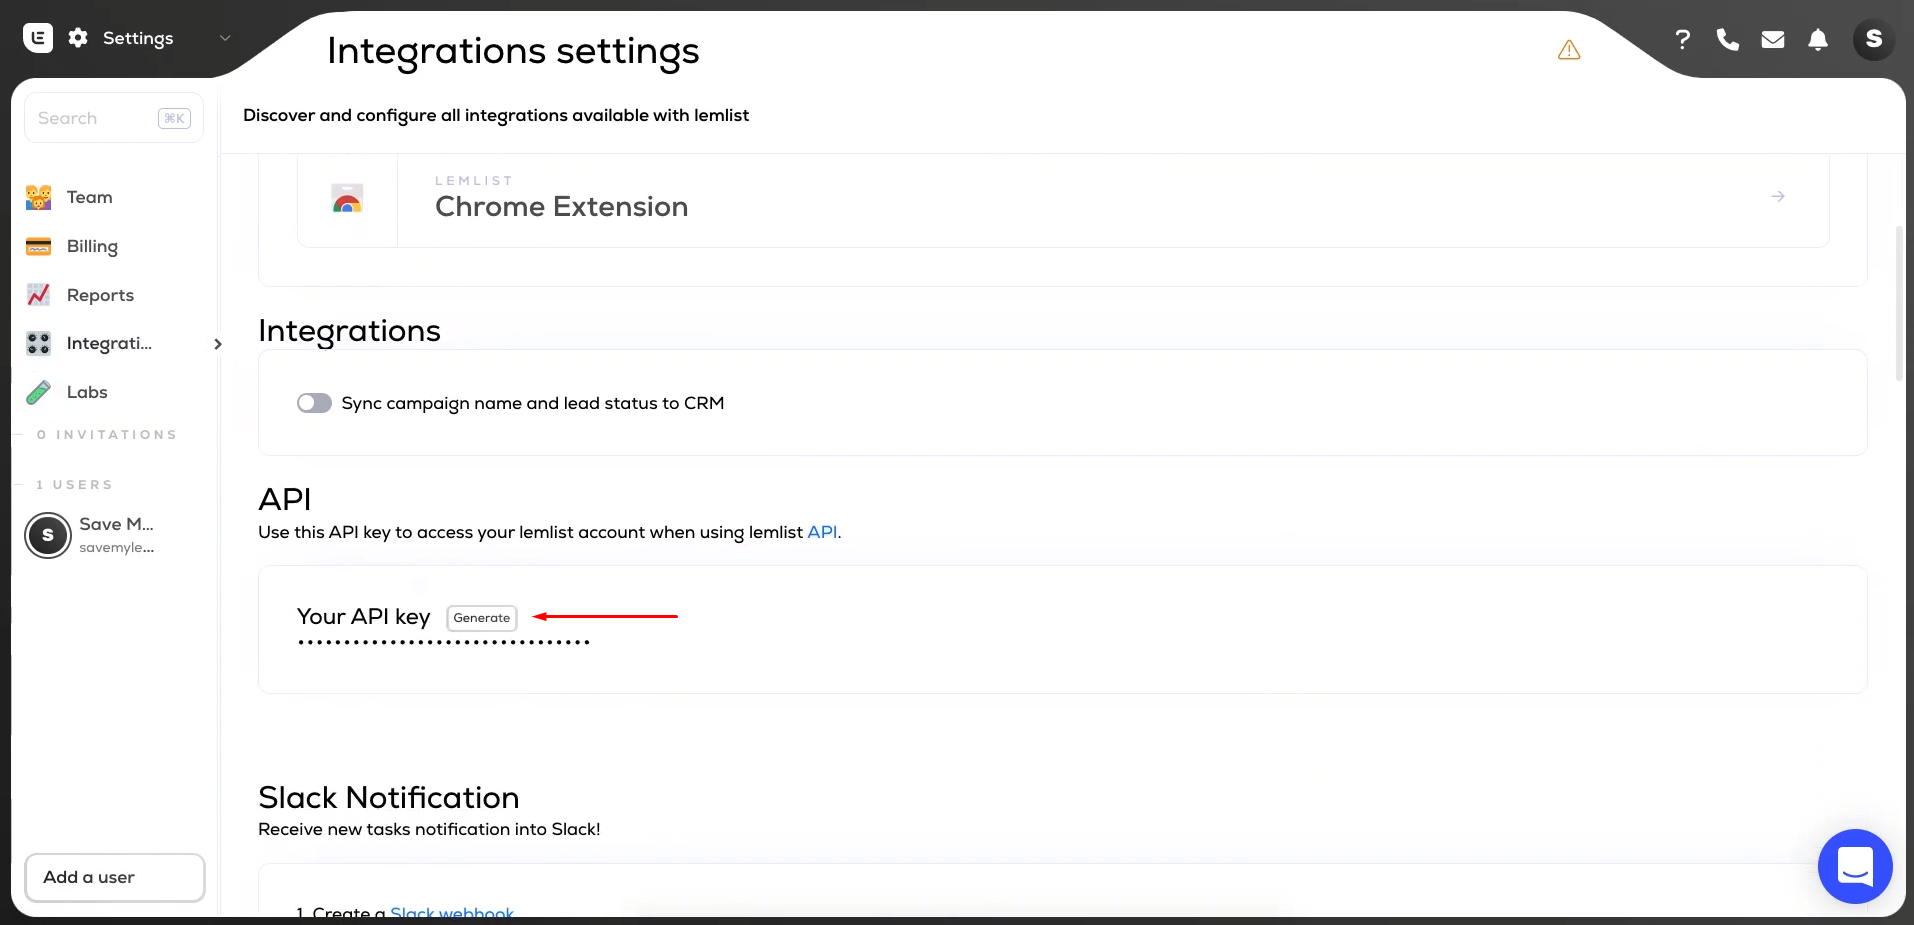Follow the Slack webhook link
Image resolution: width=1914 pixels, height=925 pixels.
click(x=452, y=912)
